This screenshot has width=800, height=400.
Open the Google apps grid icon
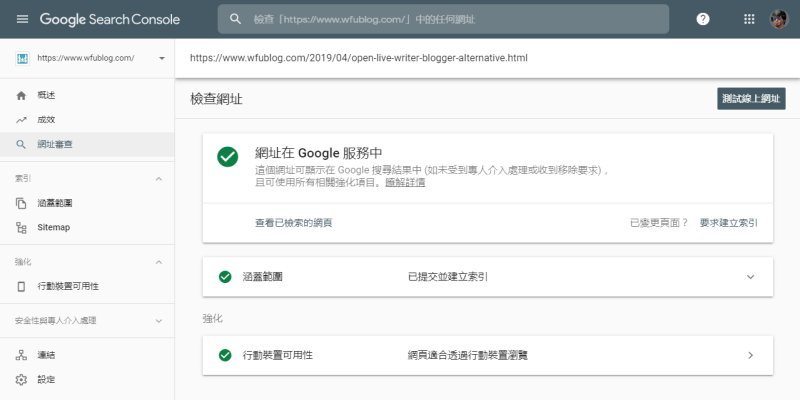[x=749, y=19]
